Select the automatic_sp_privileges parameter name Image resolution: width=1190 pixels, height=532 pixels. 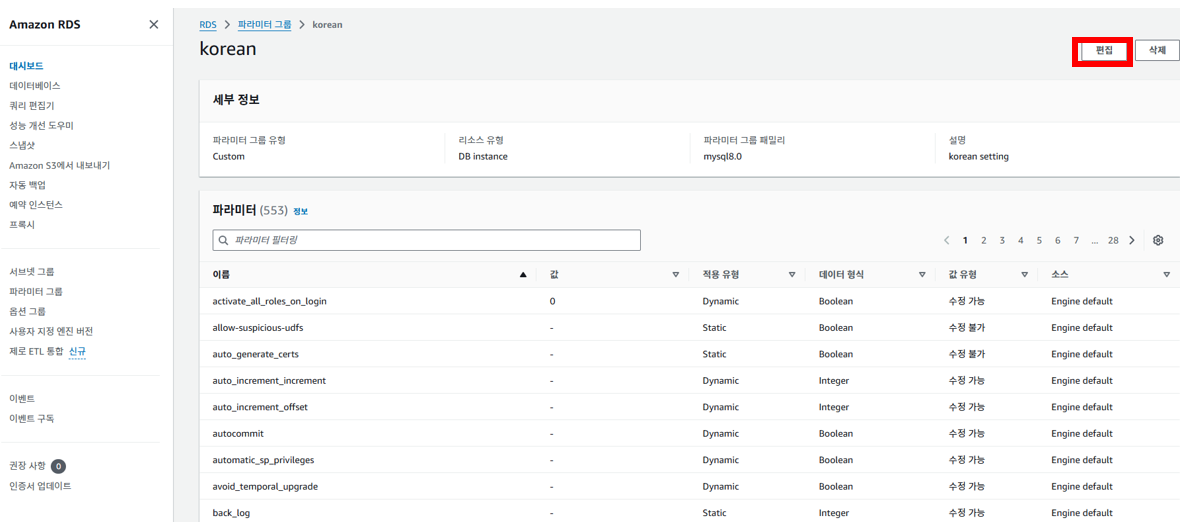263,460
